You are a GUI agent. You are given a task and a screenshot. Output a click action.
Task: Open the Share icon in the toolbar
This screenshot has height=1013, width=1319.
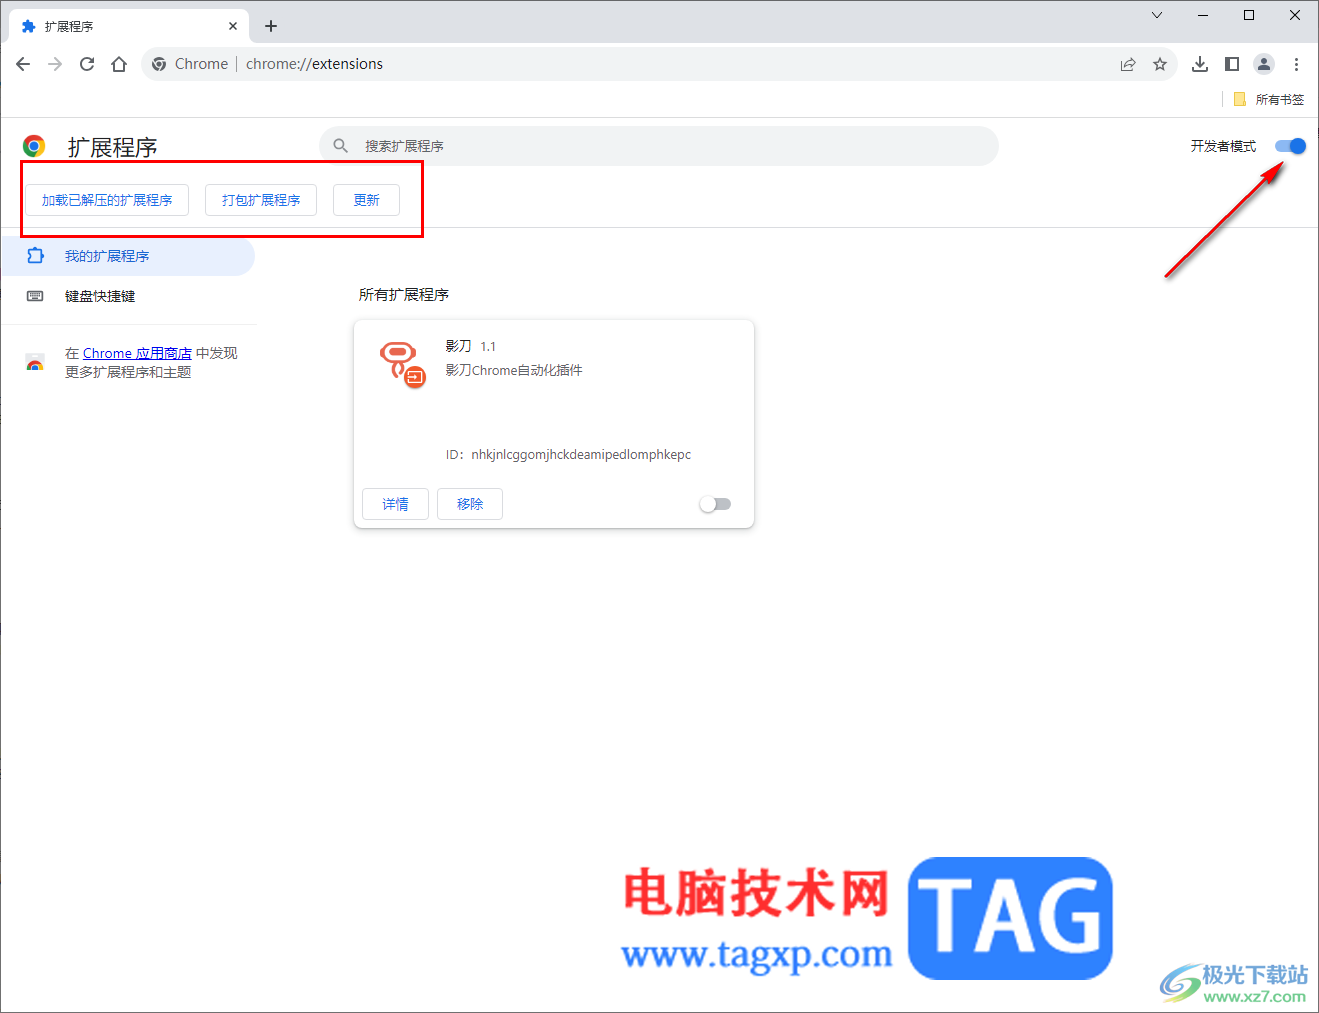pos(1127,63)
